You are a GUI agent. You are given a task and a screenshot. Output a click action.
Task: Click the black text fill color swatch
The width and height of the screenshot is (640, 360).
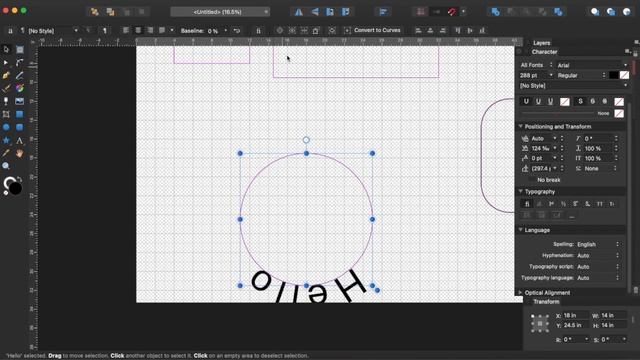pos(613,75)
